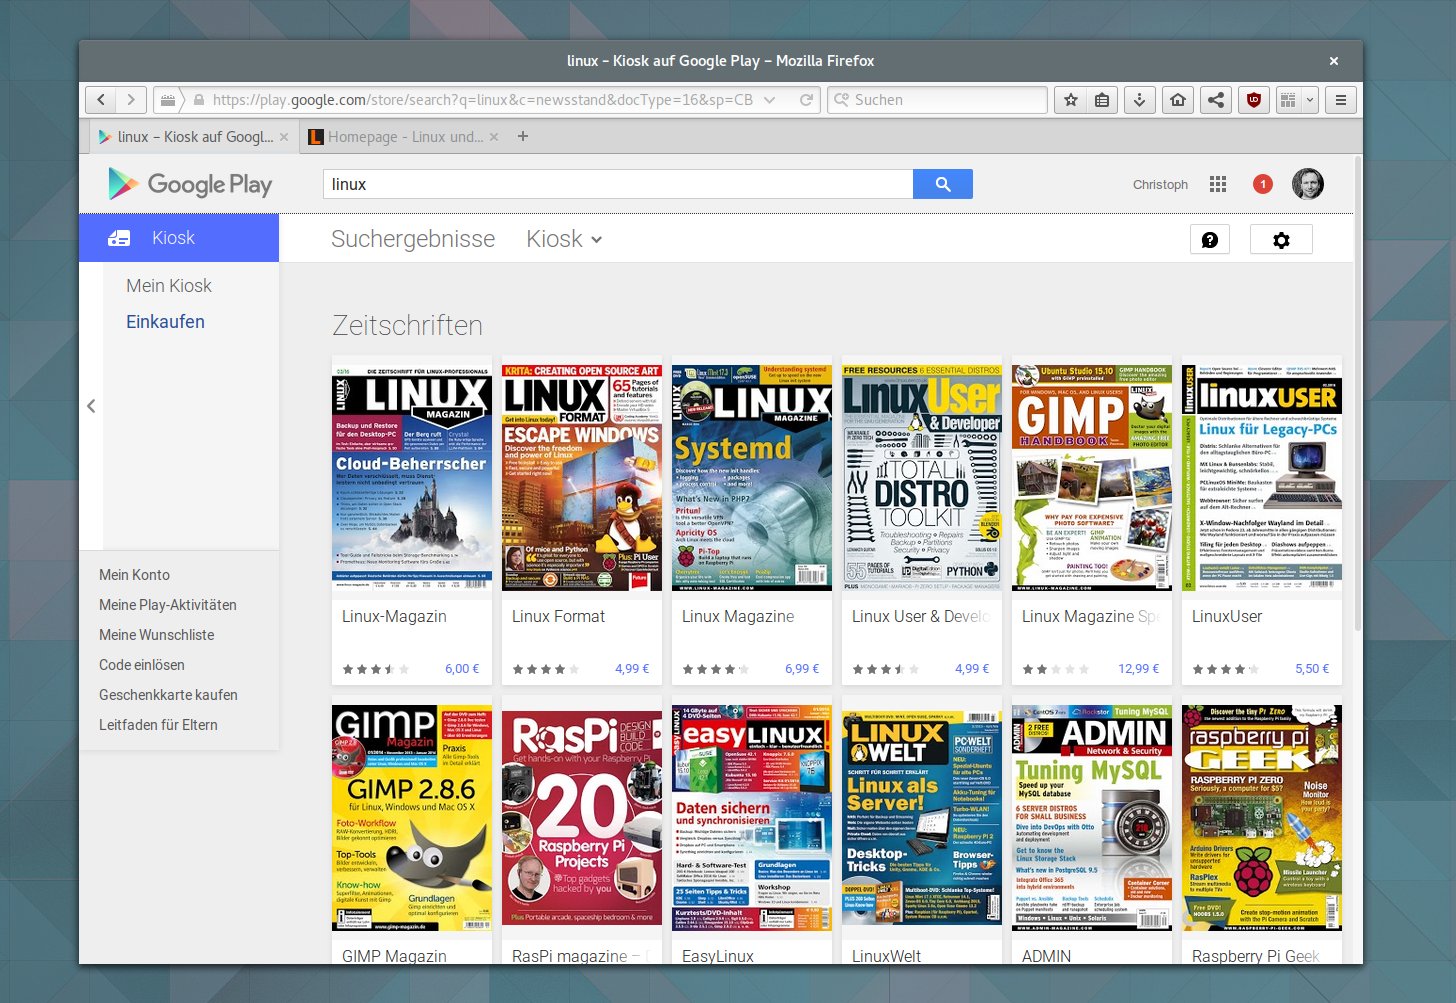Click the 6,99 € price
The width and height of the screenshot is (1456, 1003).
pyautogui.click(x=802, y=669)
